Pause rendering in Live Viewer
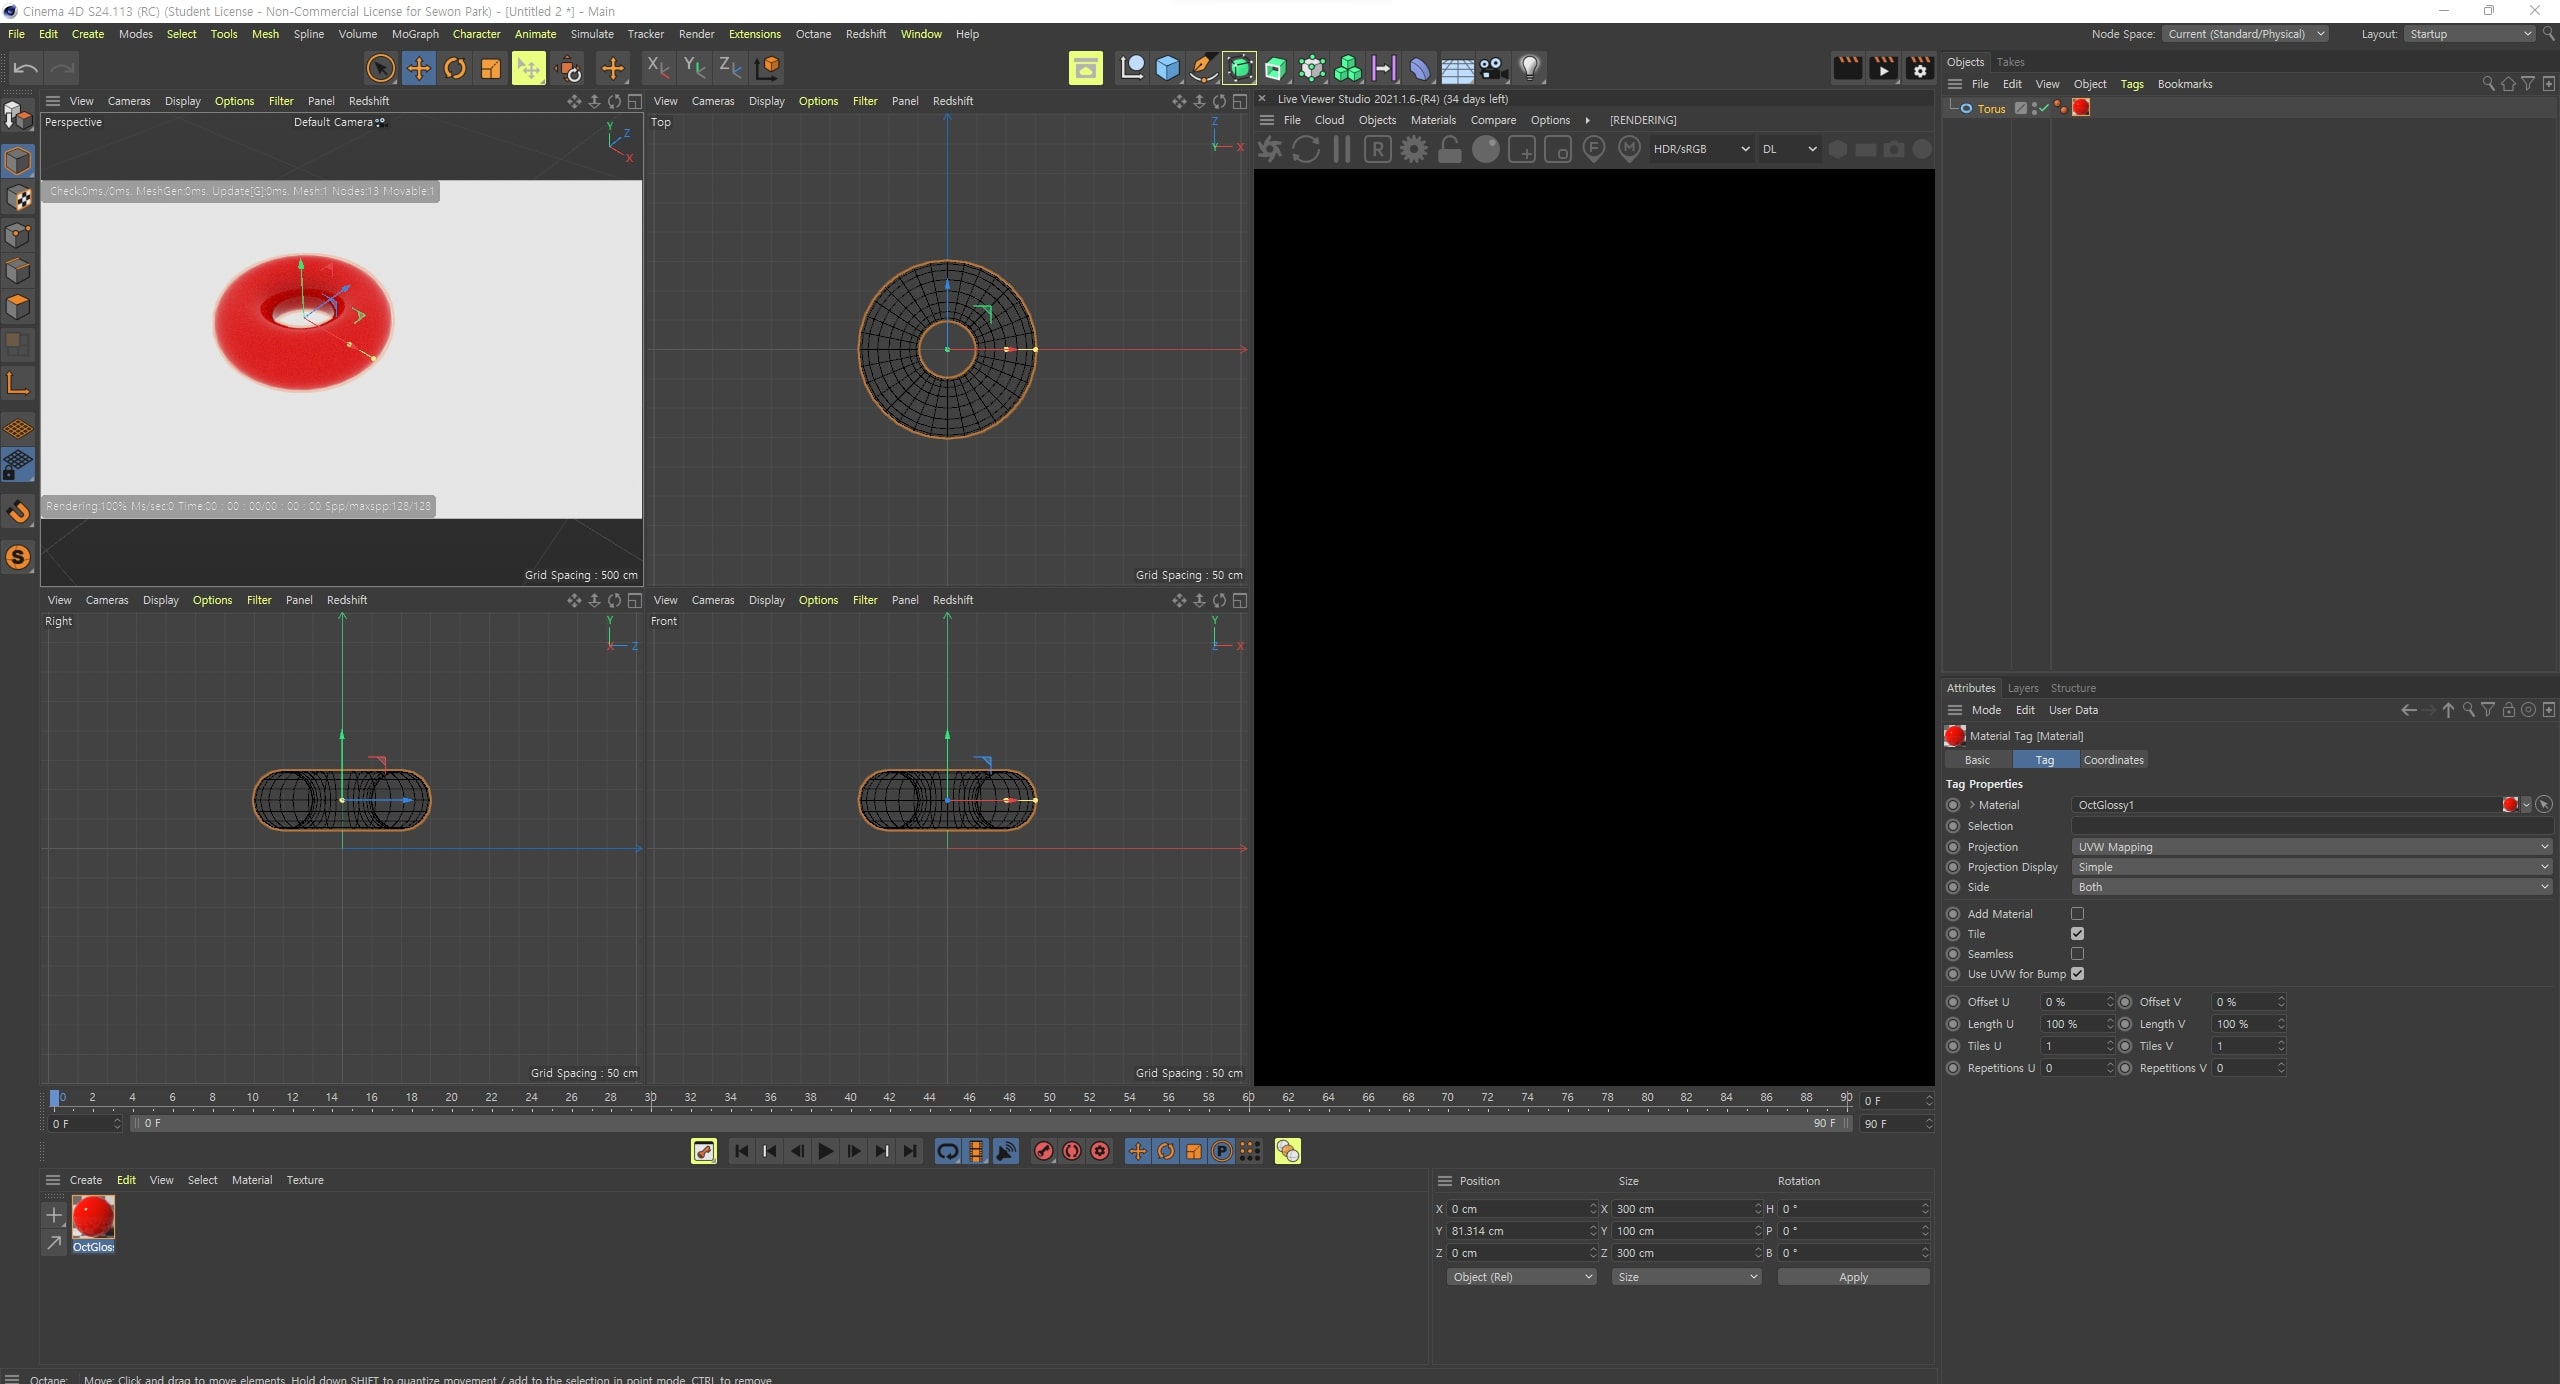 tap(1341, 149)
